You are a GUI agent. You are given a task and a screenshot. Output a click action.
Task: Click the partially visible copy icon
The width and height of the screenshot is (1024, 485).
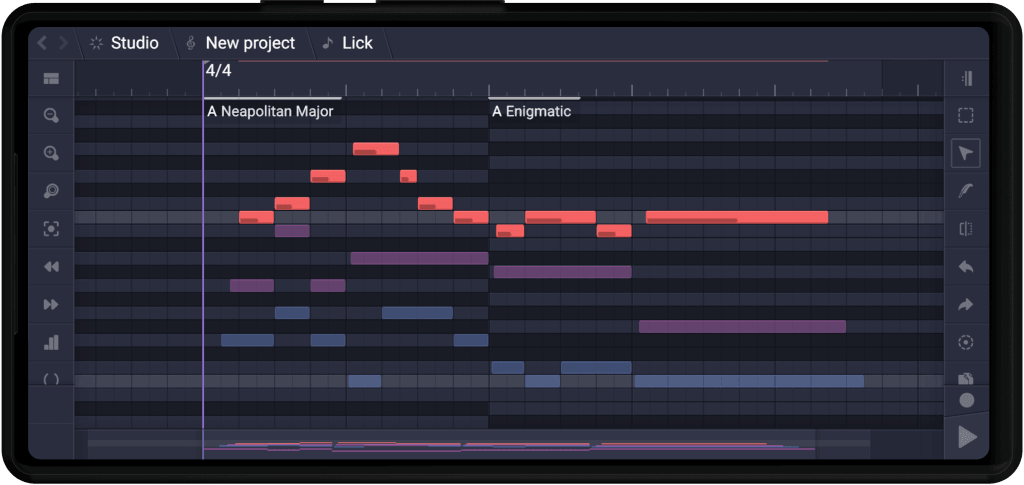coord(966,379)
